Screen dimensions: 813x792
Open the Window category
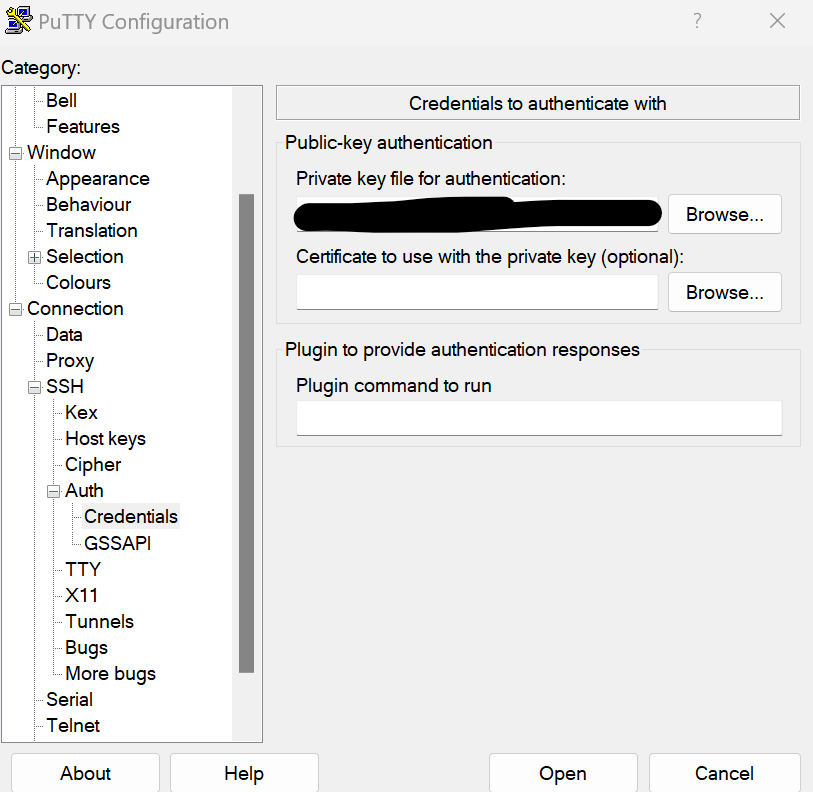(61, 152)
